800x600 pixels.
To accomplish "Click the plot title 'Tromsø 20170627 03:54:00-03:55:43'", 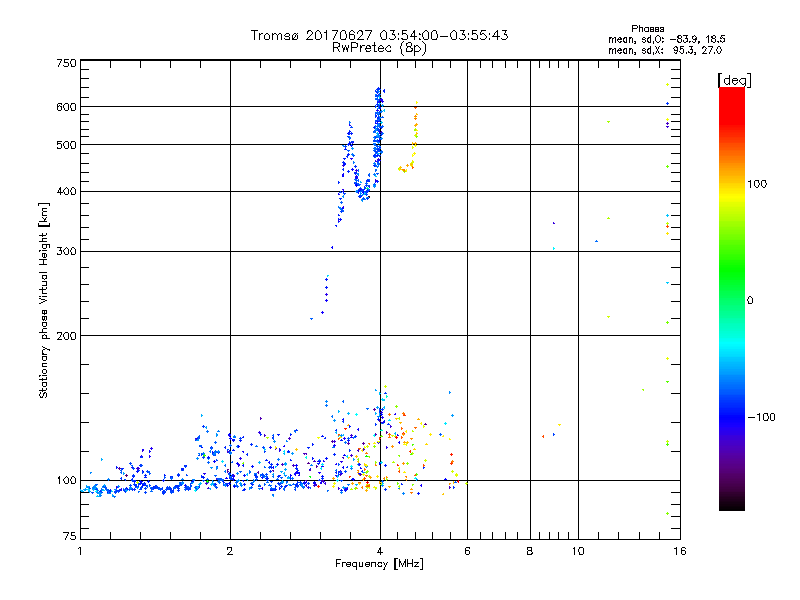I will [379, 35].
